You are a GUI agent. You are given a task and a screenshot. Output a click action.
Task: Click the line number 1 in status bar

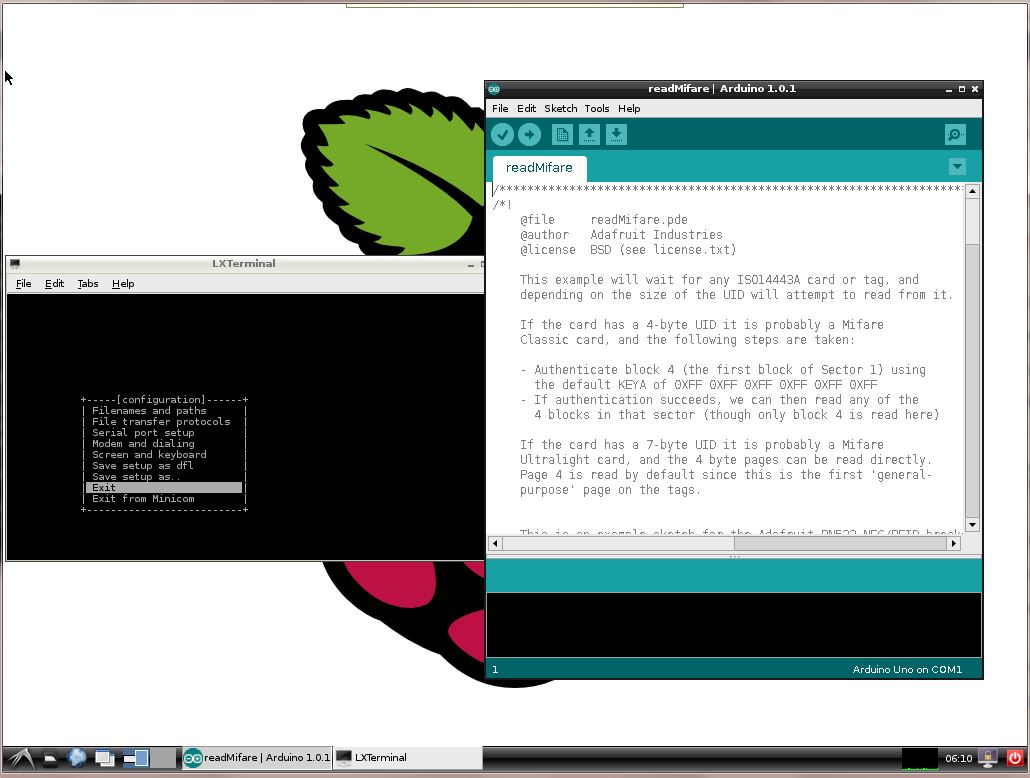click(495, 670)
